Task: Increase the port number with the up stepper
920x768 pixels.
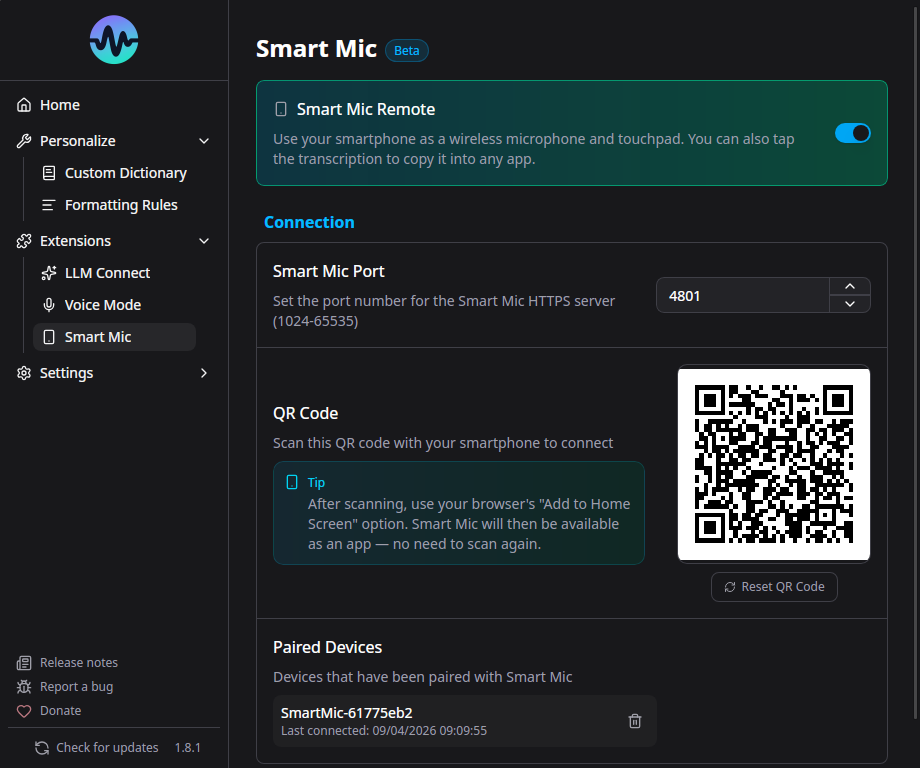Action: pos(849,285)
